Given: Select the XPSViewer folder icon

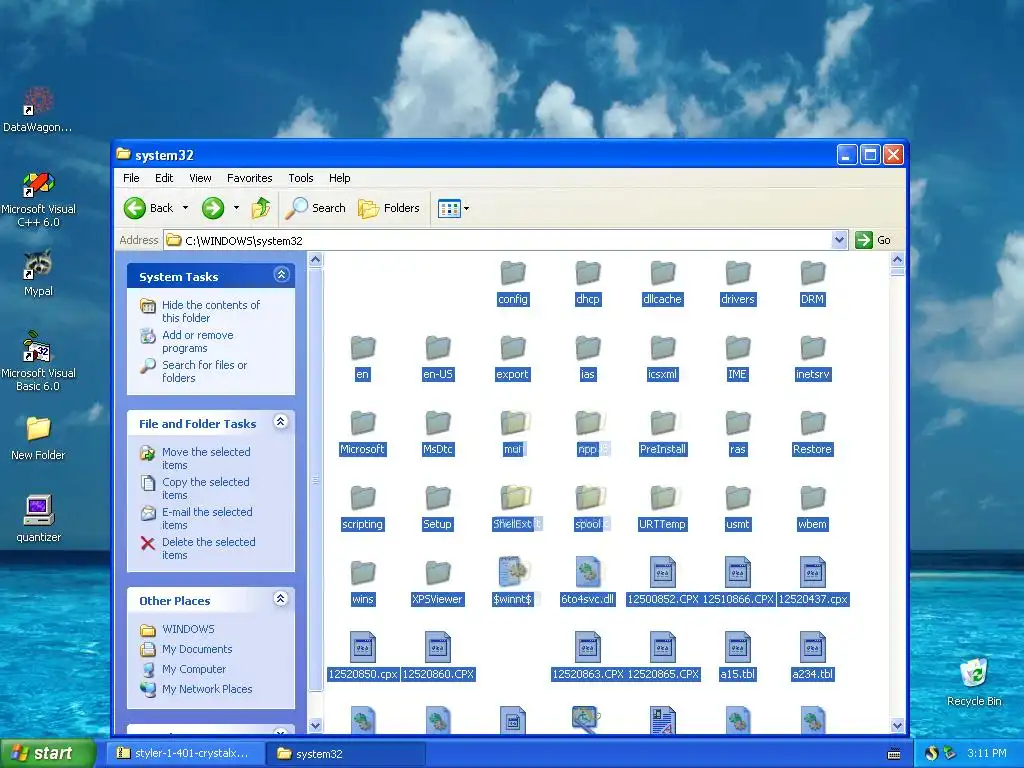Looking at the screenshot, I should (438, 573).
